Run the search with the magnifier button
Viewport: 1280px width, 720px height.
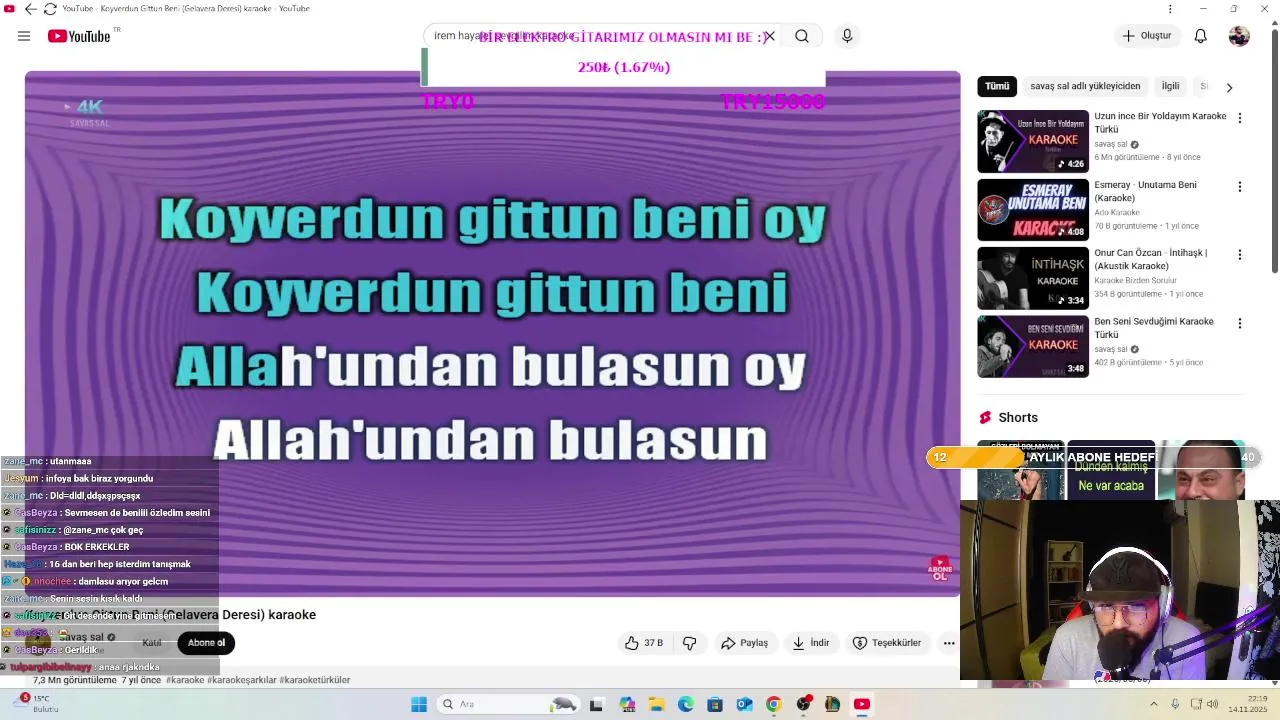pos(802,36)
